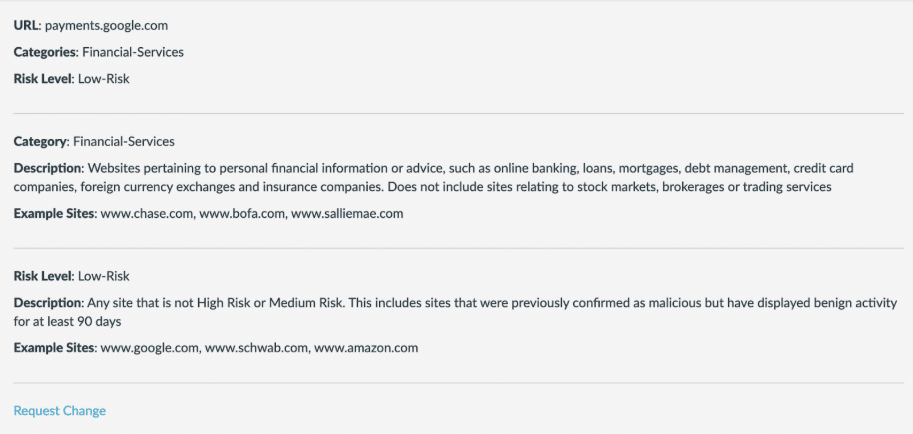Click the Example Sites label under Risk Level
Image resolution: width=913 pixels, height=434 pixels.
point(54,348)
